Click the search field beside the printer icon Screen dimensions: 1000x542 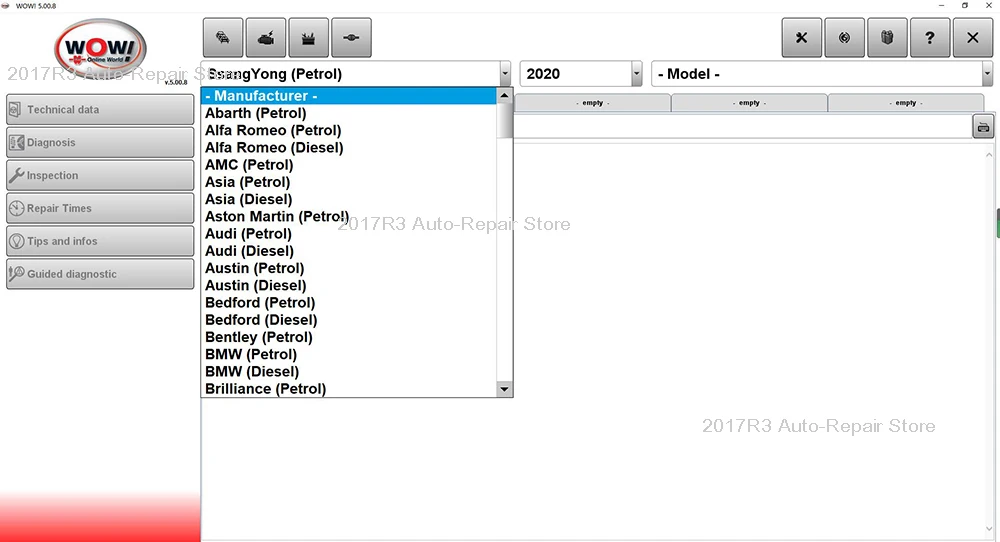click(742, 127)
